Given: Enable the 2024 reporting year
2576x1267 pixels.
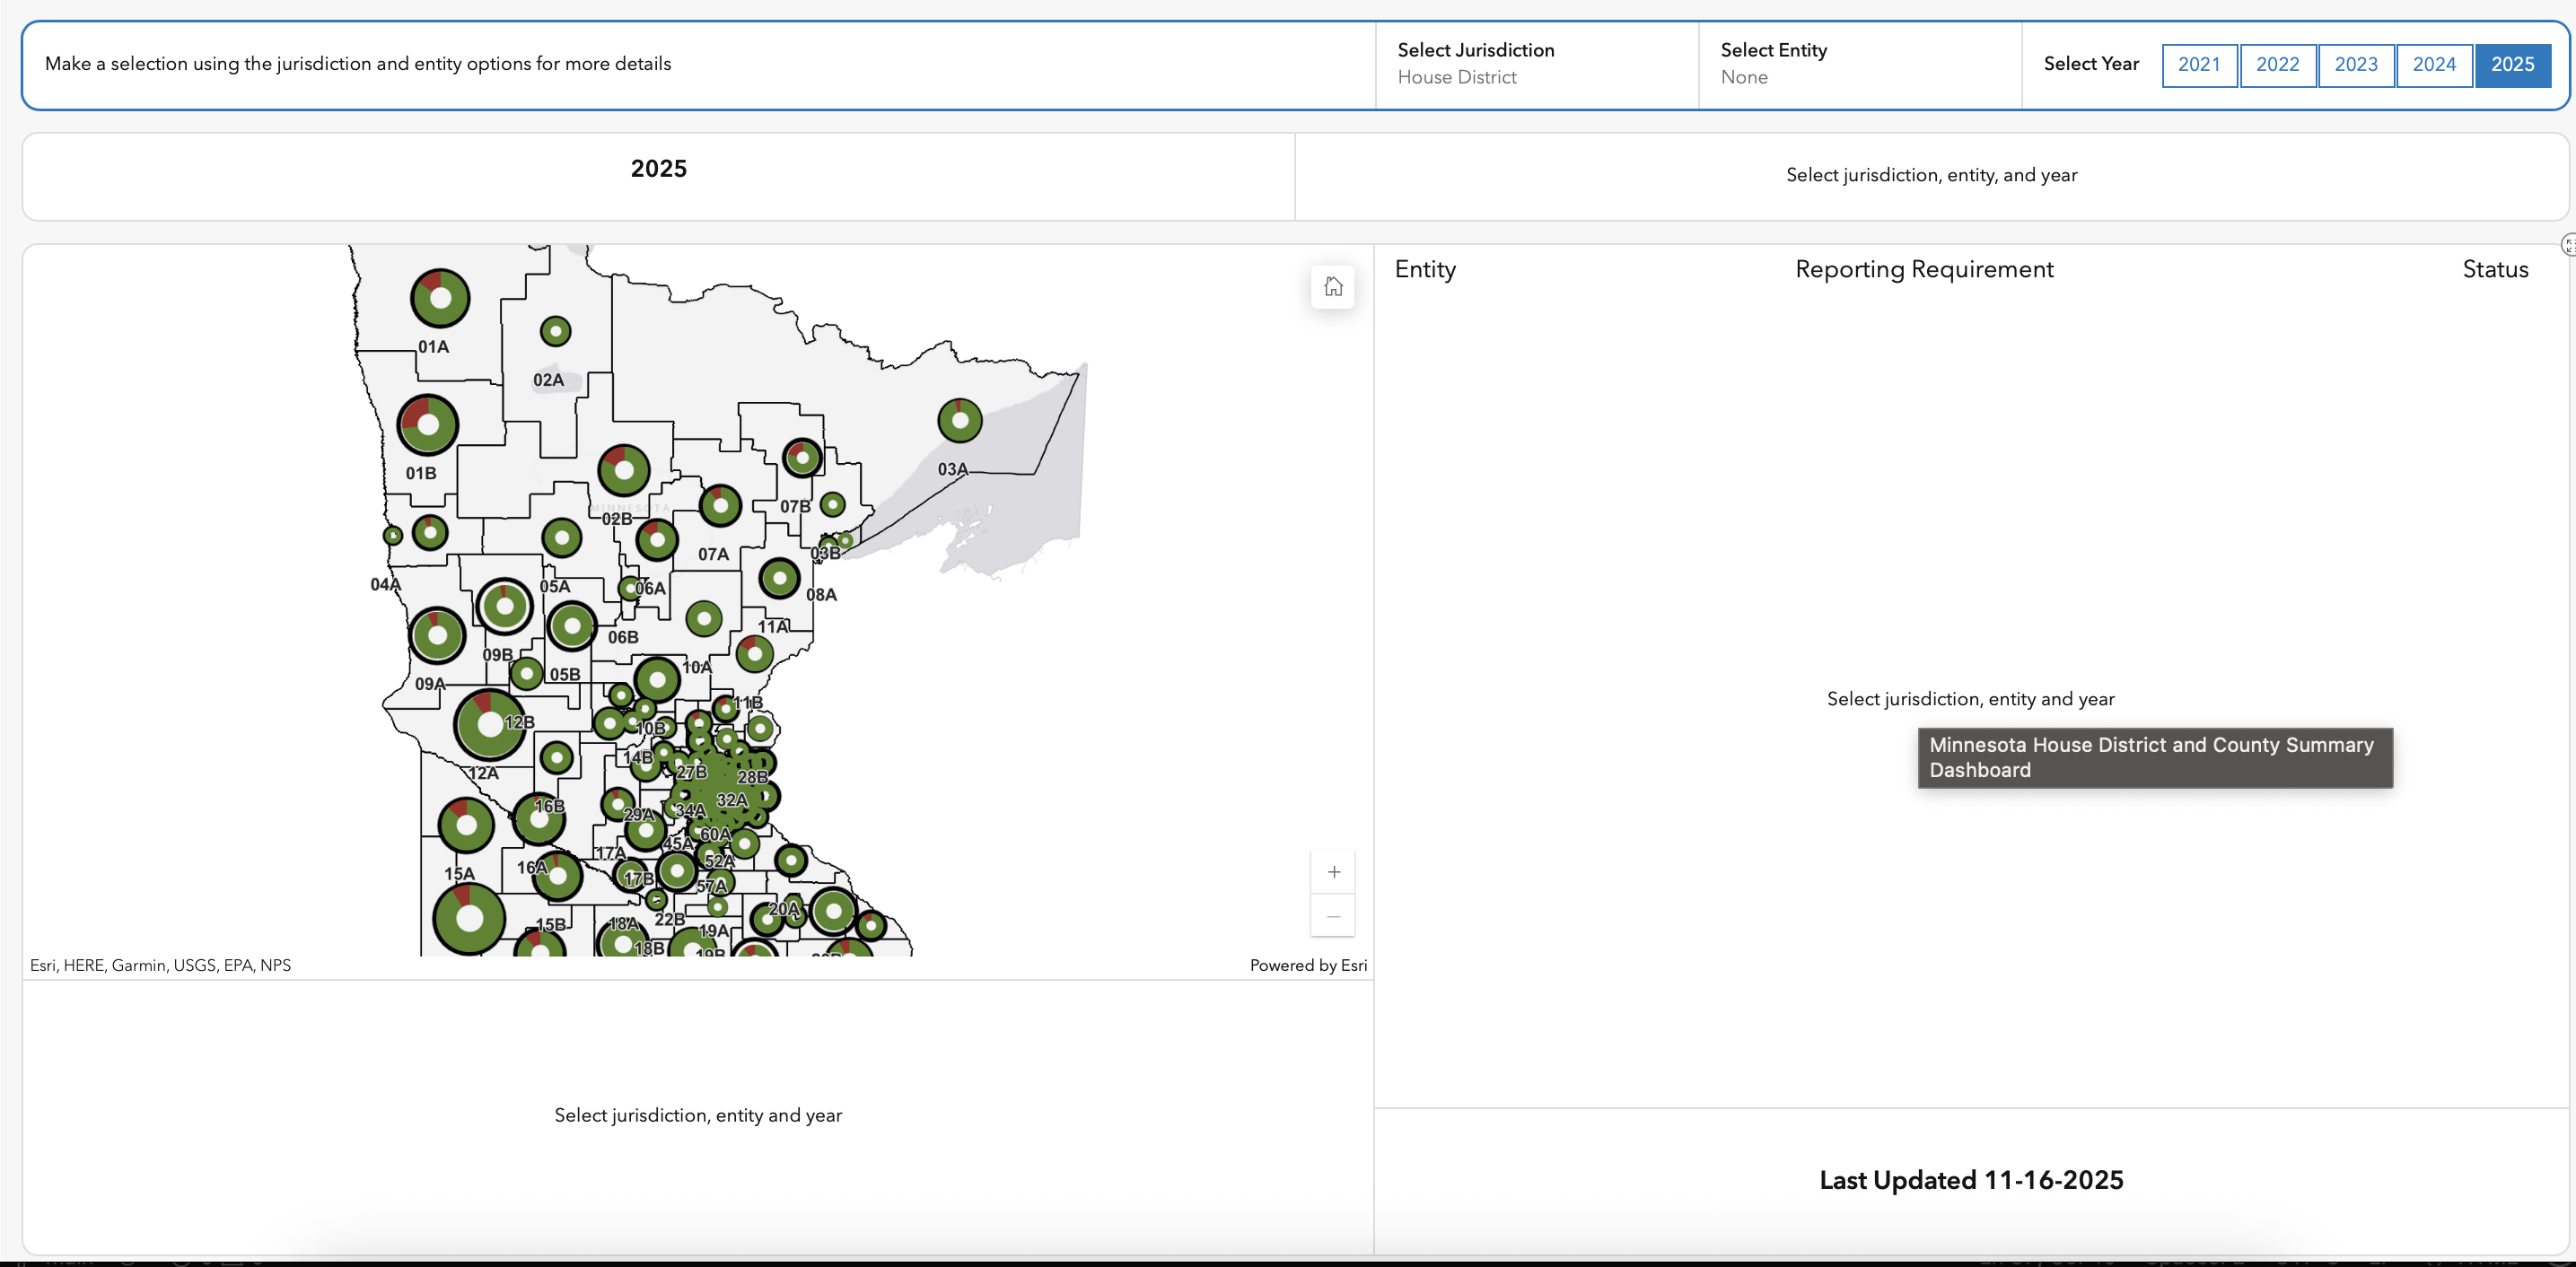Looking at the screenshot, I should 2434,65.
